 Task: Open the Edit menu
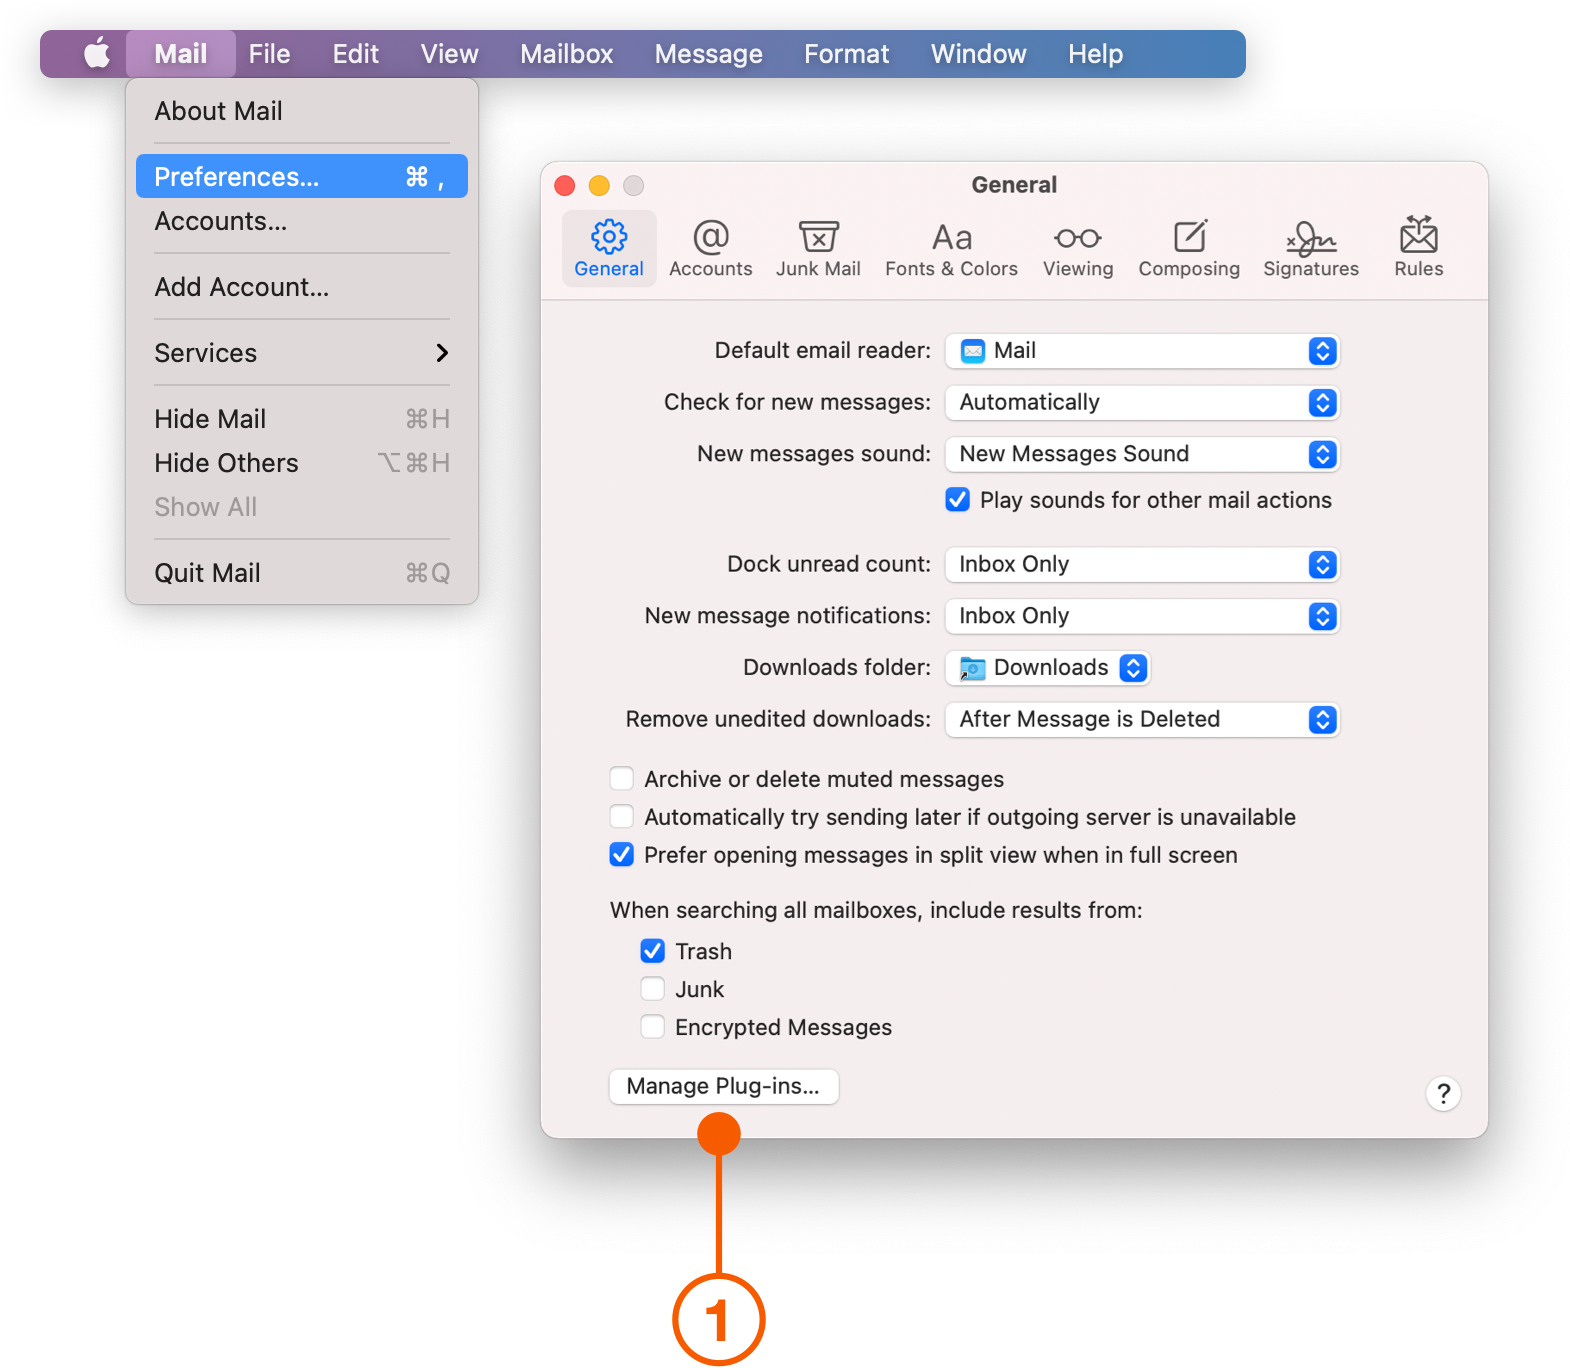coord(356,53)
